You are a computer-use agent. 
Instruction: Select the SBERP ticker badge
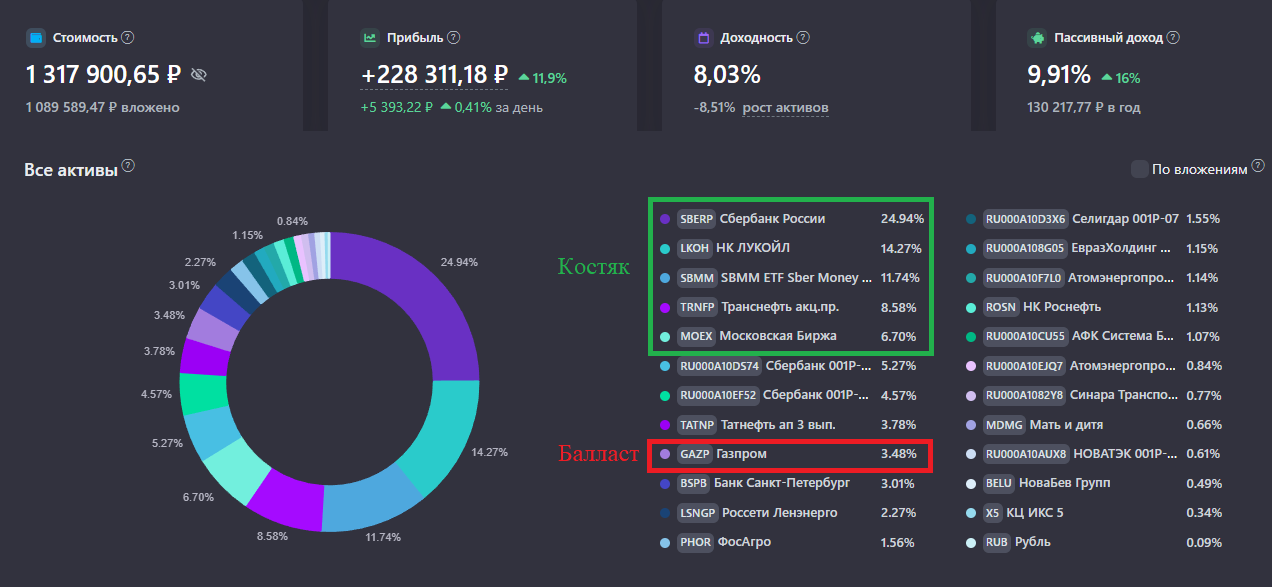point(695,218)
